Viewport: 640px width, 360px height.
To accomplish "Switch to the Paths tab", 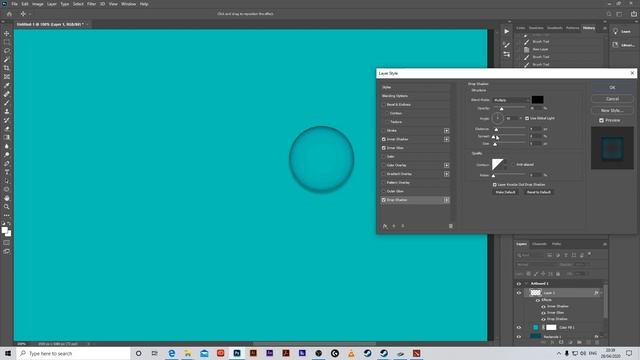I will pyautogui.click(x=556, y=244).
